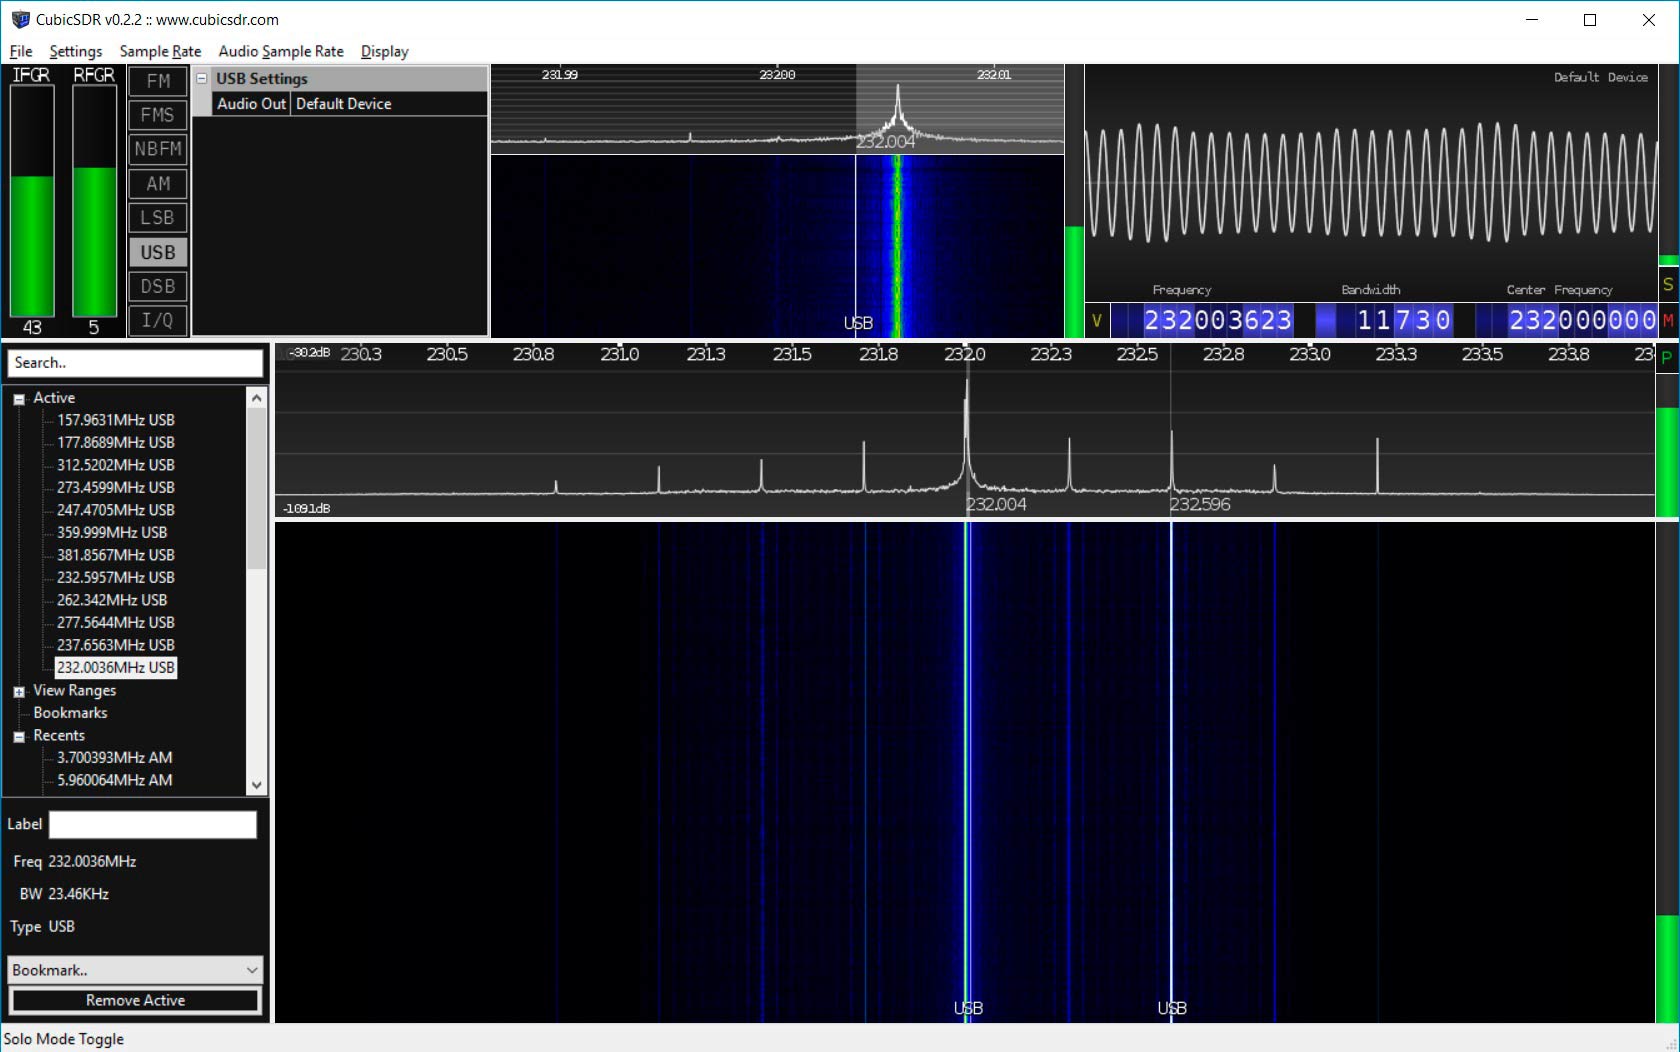1680x1052 pixels.
Task: Open the Bookmark.. dropdown
Action: pyautogui.click(x=135, y=970)
